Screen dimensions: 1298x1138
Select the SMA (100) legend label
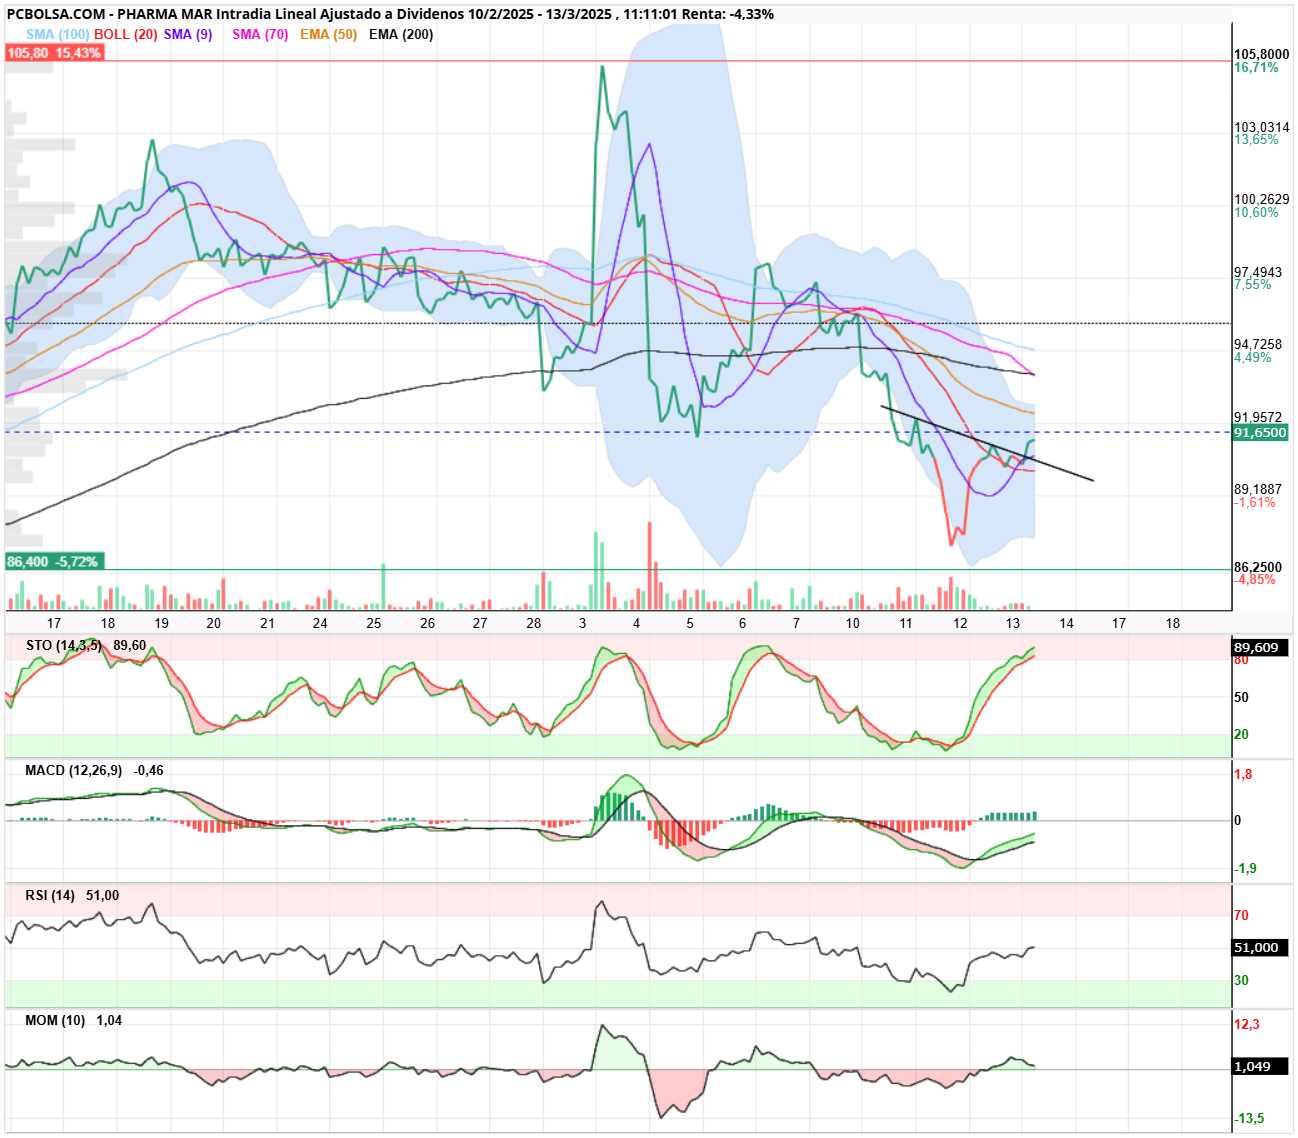[58, 34]
